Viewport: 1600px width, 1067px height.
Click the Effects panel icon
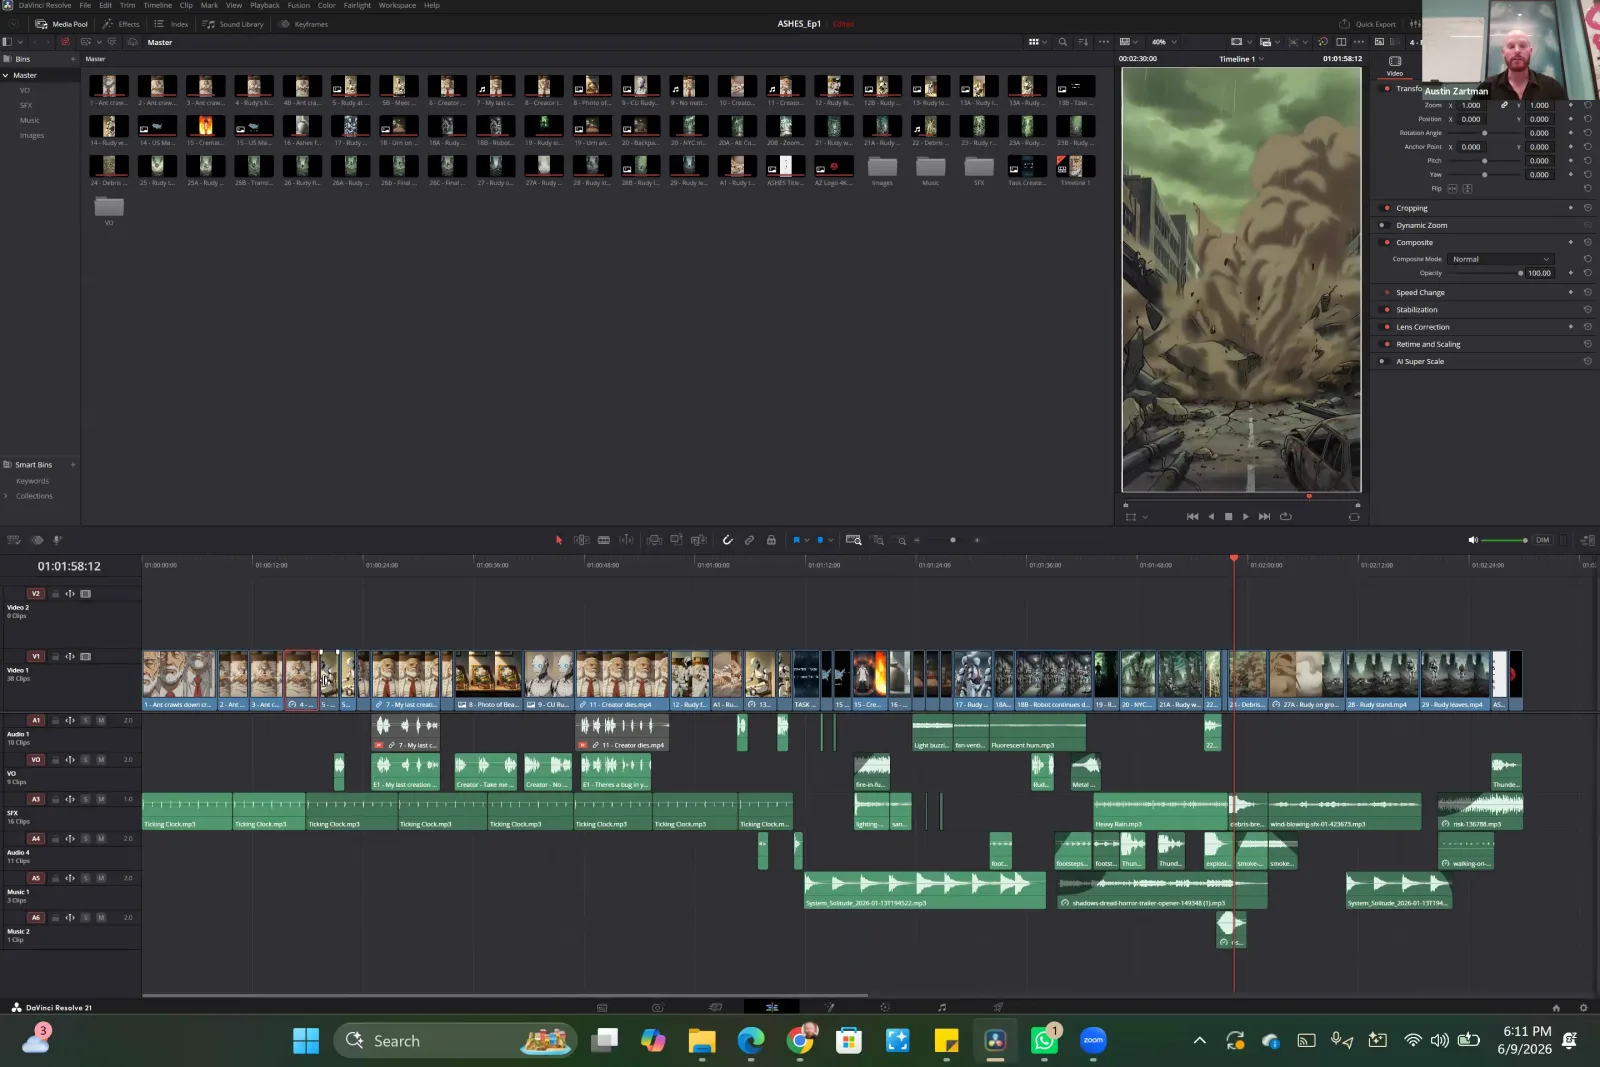click(x=122, y=24)
